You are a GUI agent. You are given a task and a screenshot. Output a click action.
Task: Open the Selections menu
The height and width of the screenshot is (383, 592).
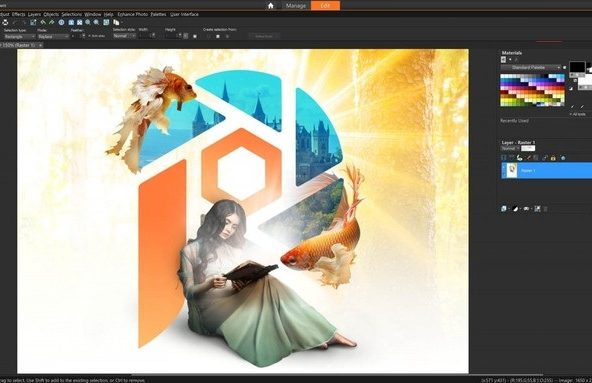click(72, 14)
